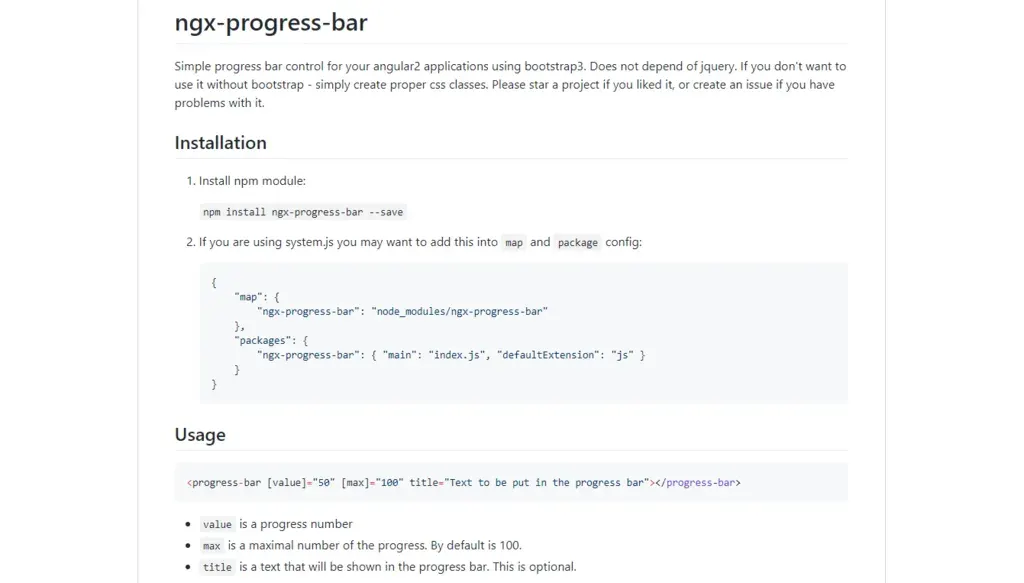This screenshot has width=1024, height=583.
Task: Click the "packages": { line in the config
Action: (x=271, y=340)
